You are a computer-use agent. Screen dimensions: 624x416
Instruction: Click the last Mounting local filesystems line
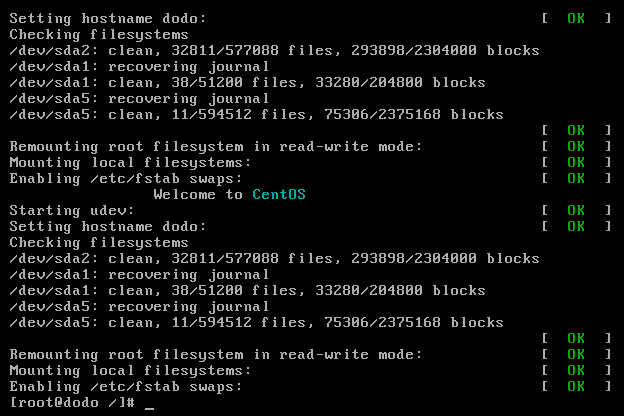point(130,370)
